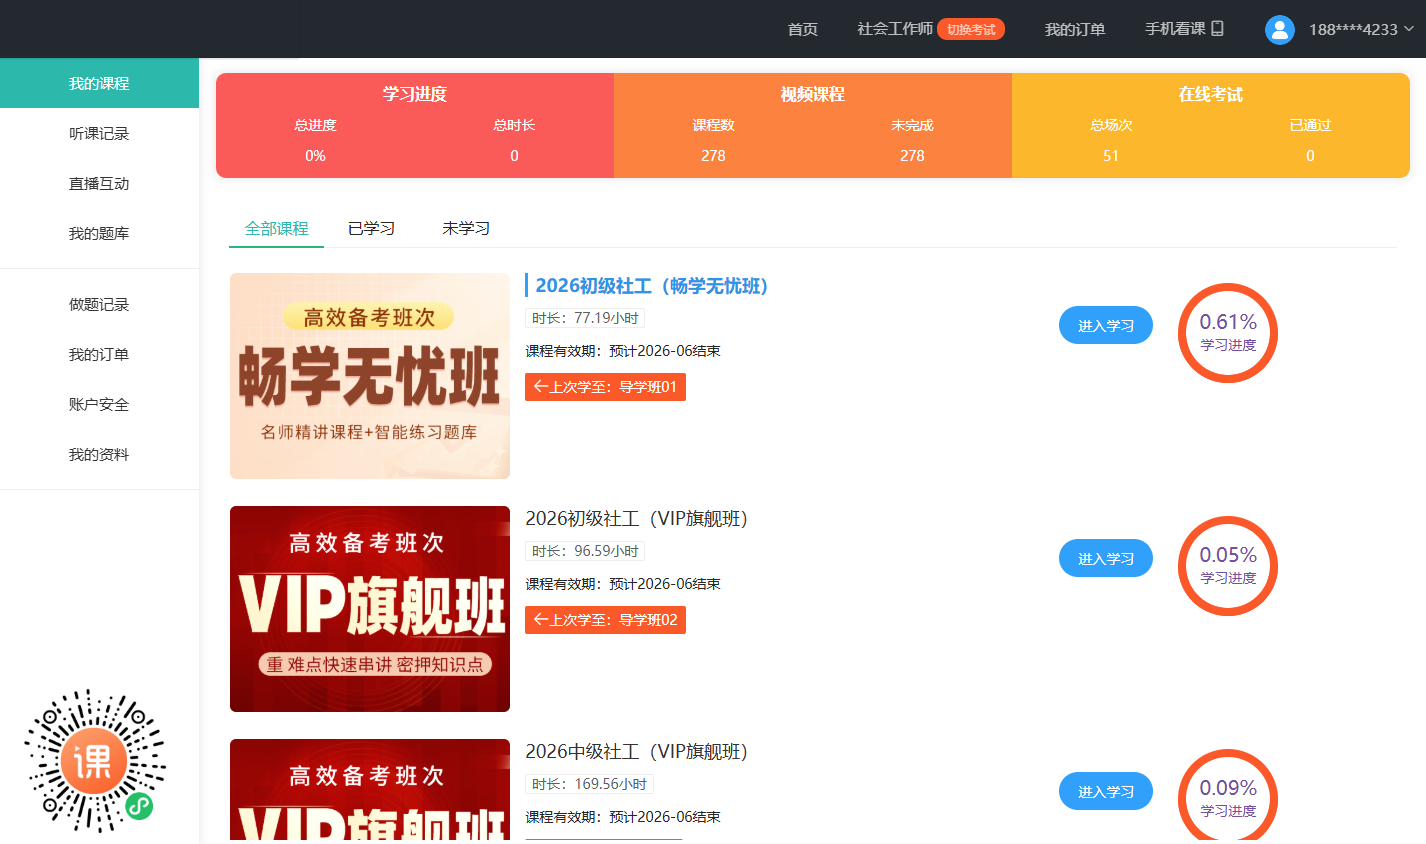
Task: Click 进入学习 for 畅学无忧班 course
Action: coord(1105,326)
